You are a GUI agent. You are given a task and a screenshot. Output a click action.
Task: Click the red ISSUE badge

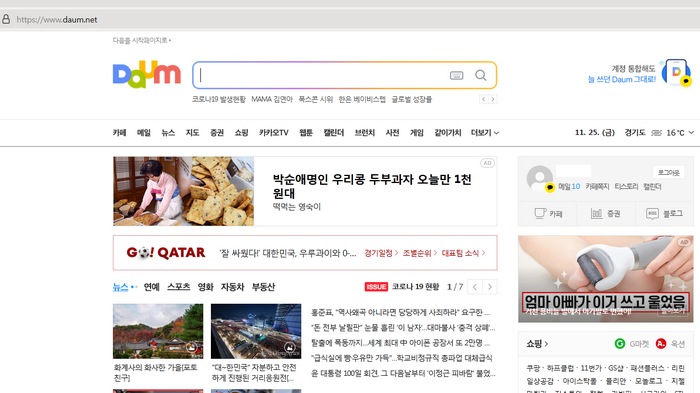click(x=376, y=287)
